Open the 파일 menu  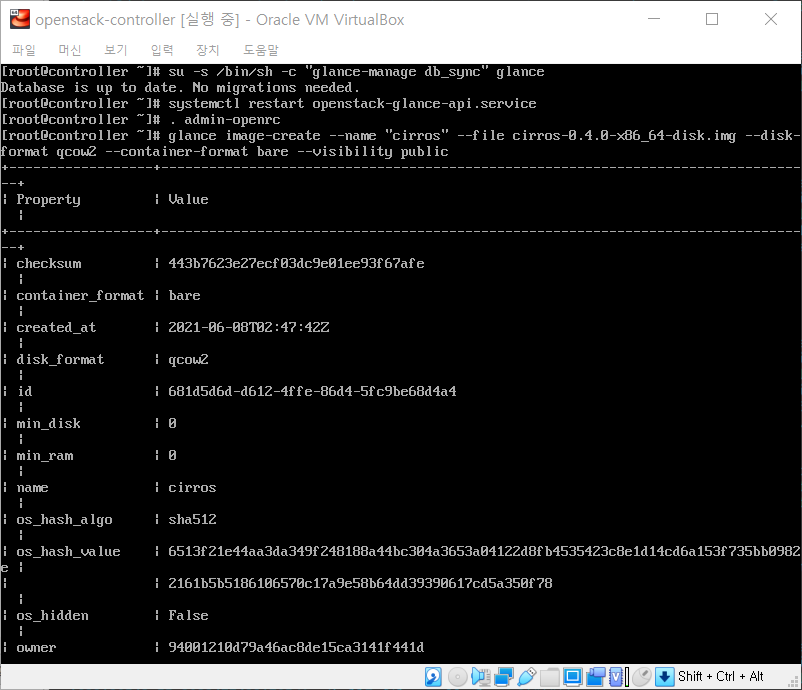click(24, 50)
